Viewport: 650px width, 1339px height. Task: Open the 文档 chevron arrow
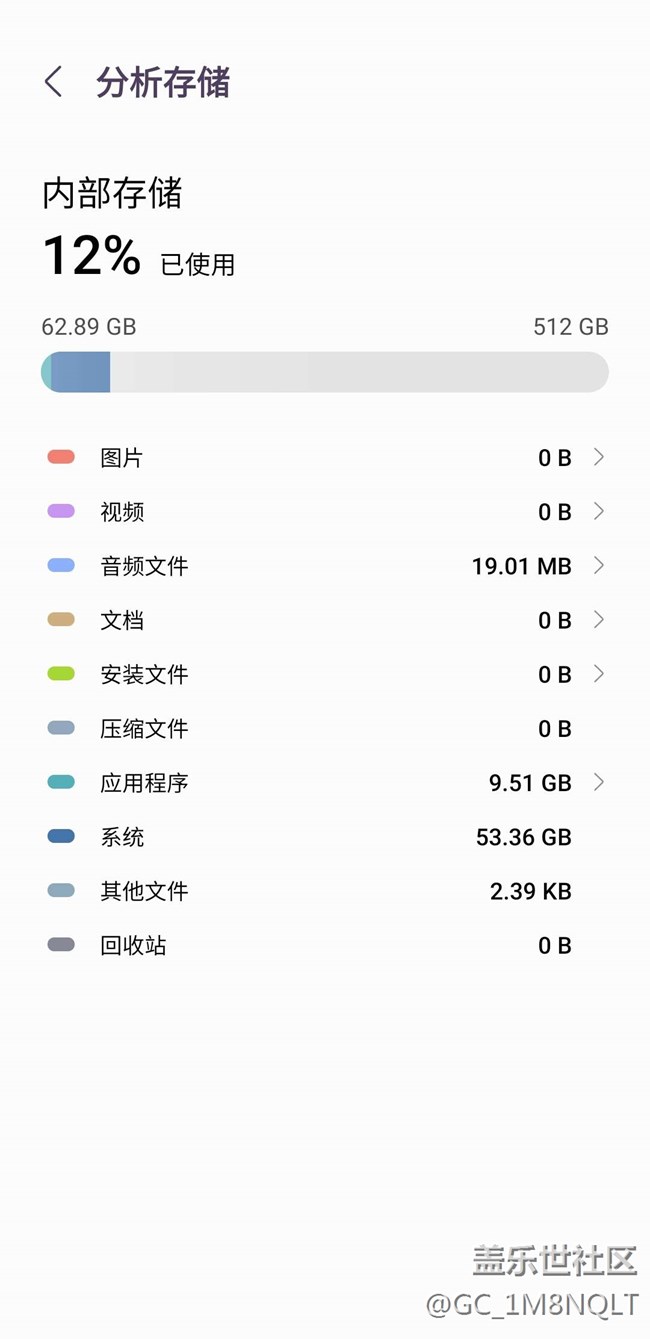tap(598, 619)
